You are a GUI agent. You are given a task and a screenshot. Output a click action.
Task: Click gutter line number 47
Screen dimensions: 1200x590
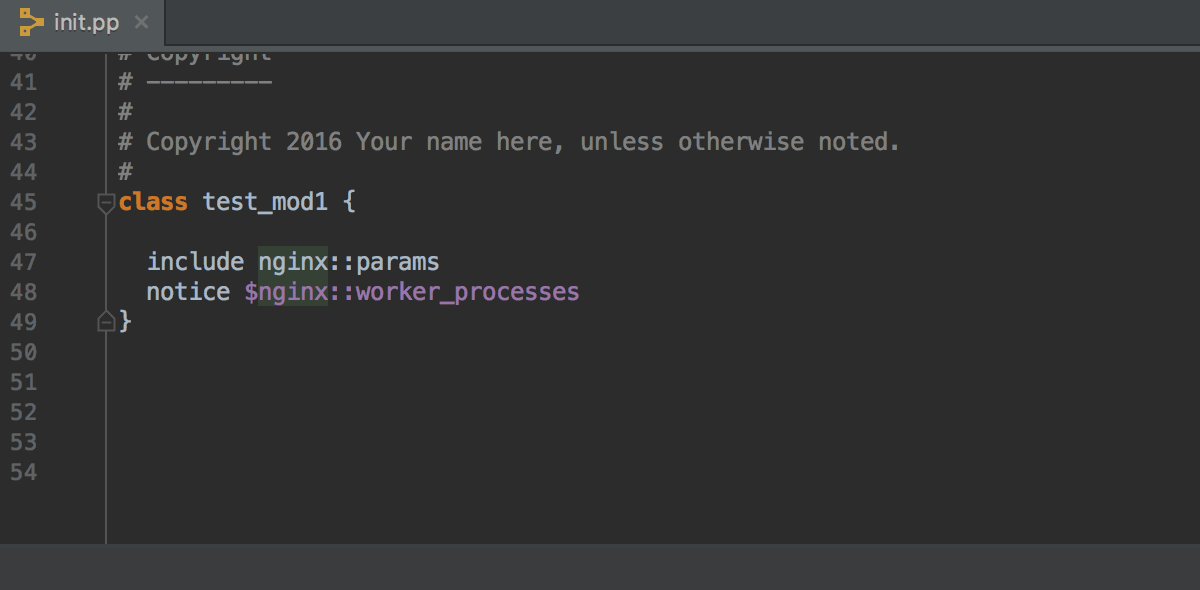point(23,262)
